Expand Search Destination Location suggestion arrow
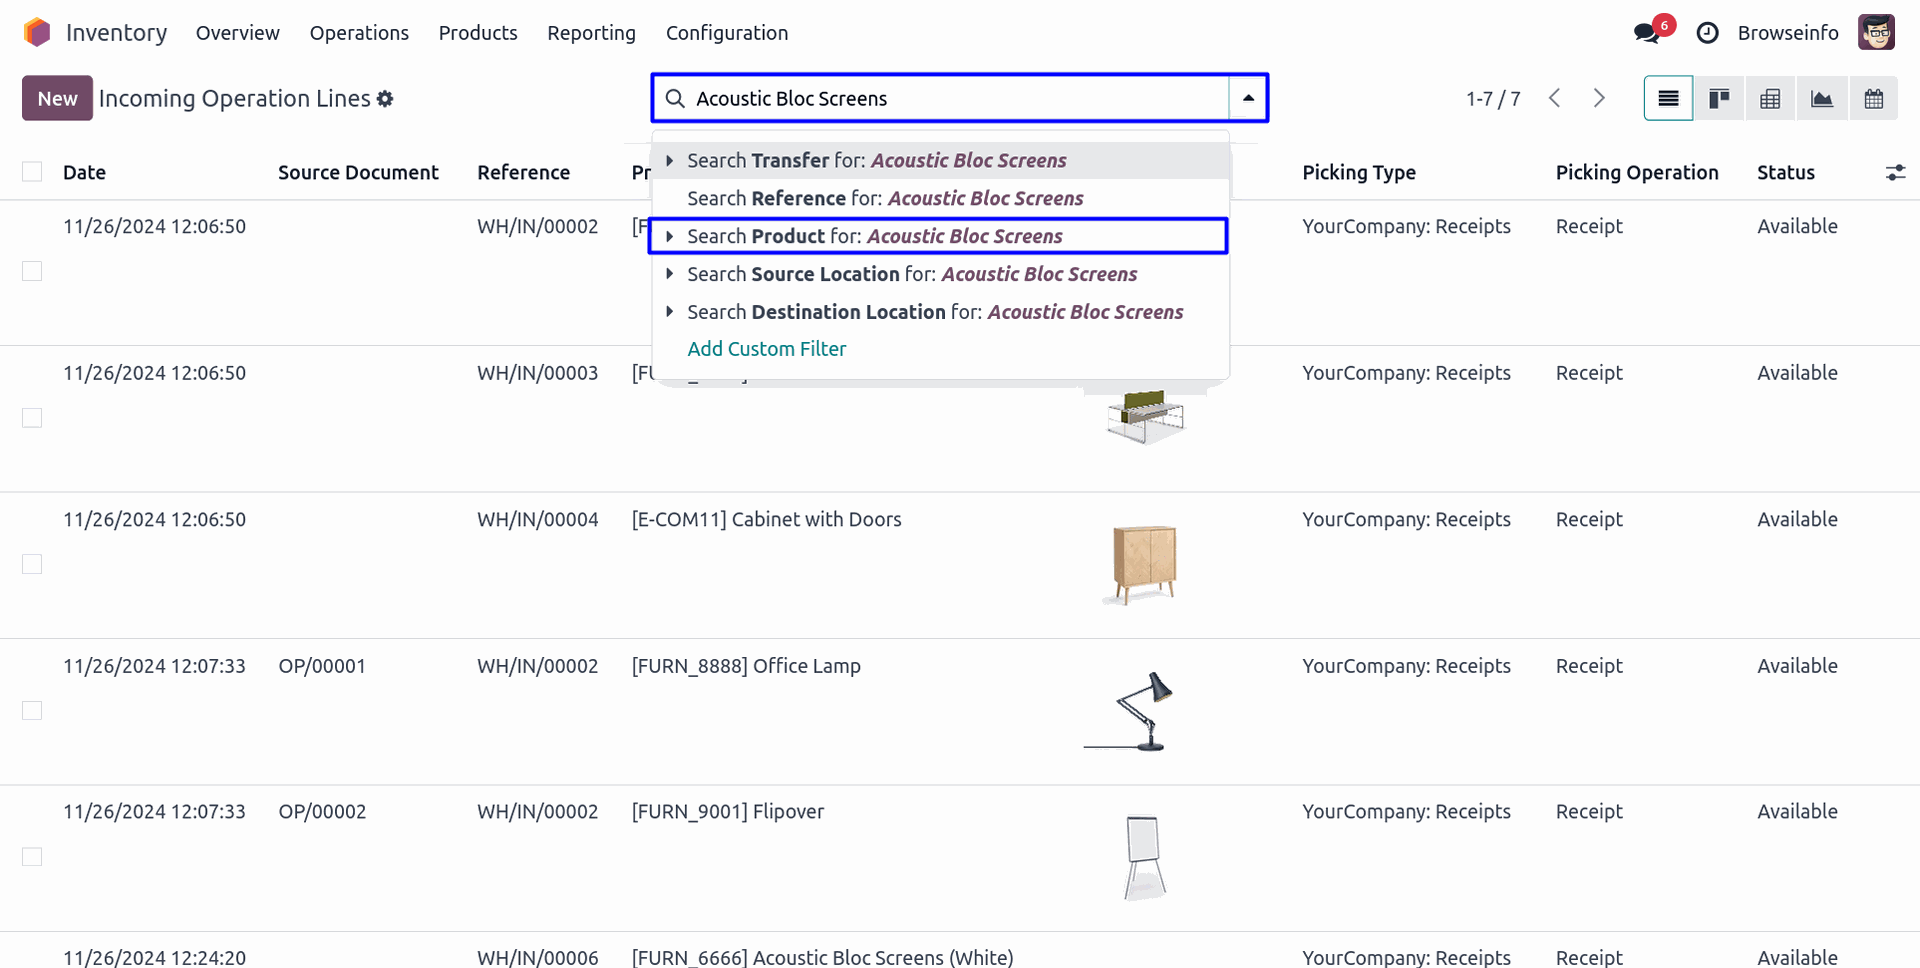This screenshot has height=968, width=1920. pyautogui.click(x=669, y=312)
